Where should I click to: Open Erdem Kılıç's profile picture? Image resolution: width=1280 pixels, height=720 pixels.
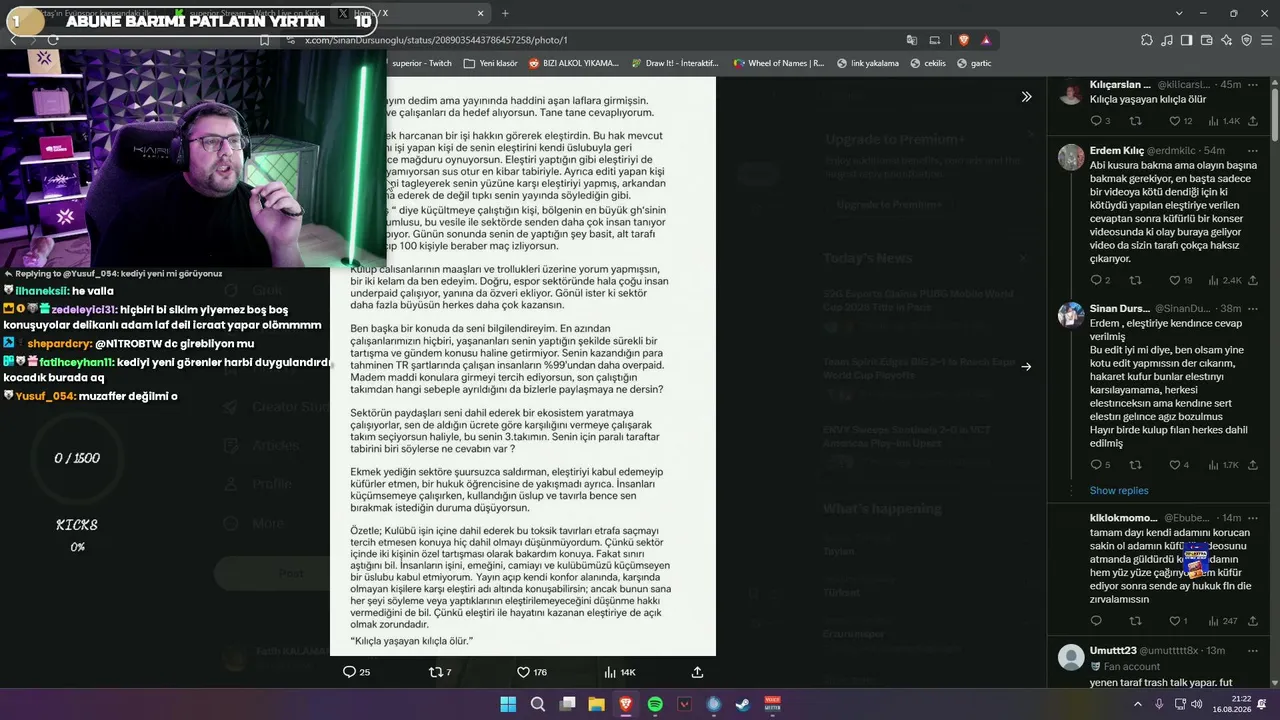click(1071, 157)
